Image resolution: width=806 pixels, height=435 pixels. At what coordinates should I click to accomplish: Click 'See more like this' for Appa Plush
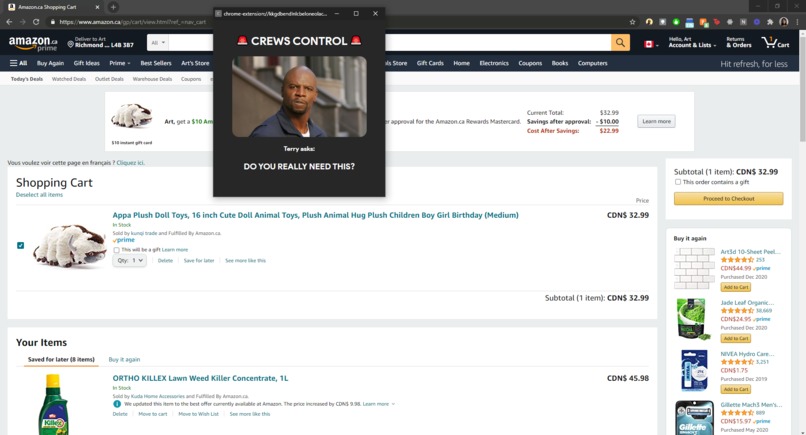pyautogui.click(x=245, y=261)
